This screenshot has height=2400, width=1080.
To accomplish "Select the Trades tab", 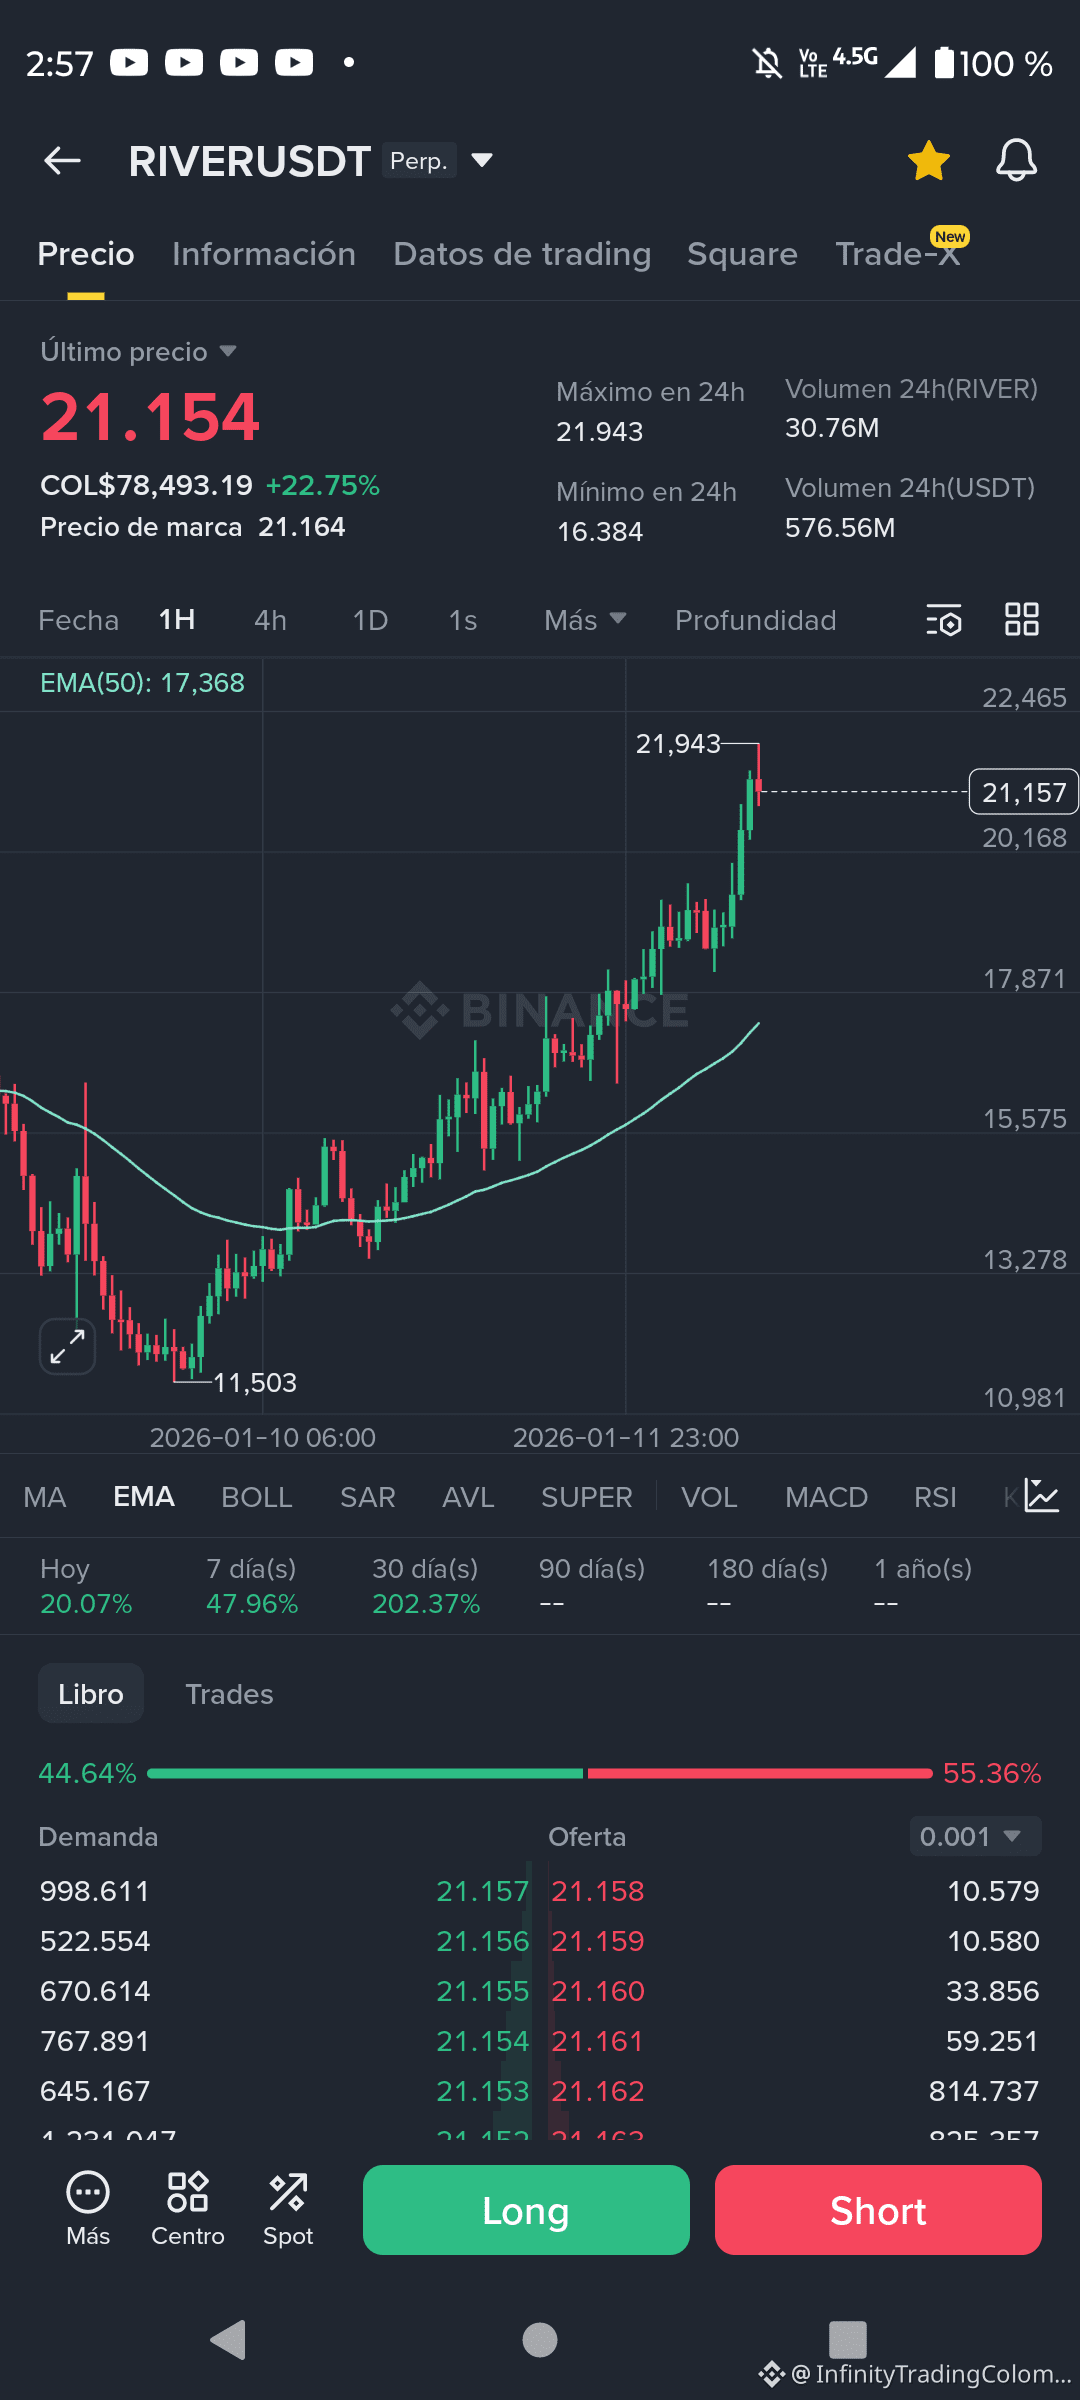I will point(229,1694).
